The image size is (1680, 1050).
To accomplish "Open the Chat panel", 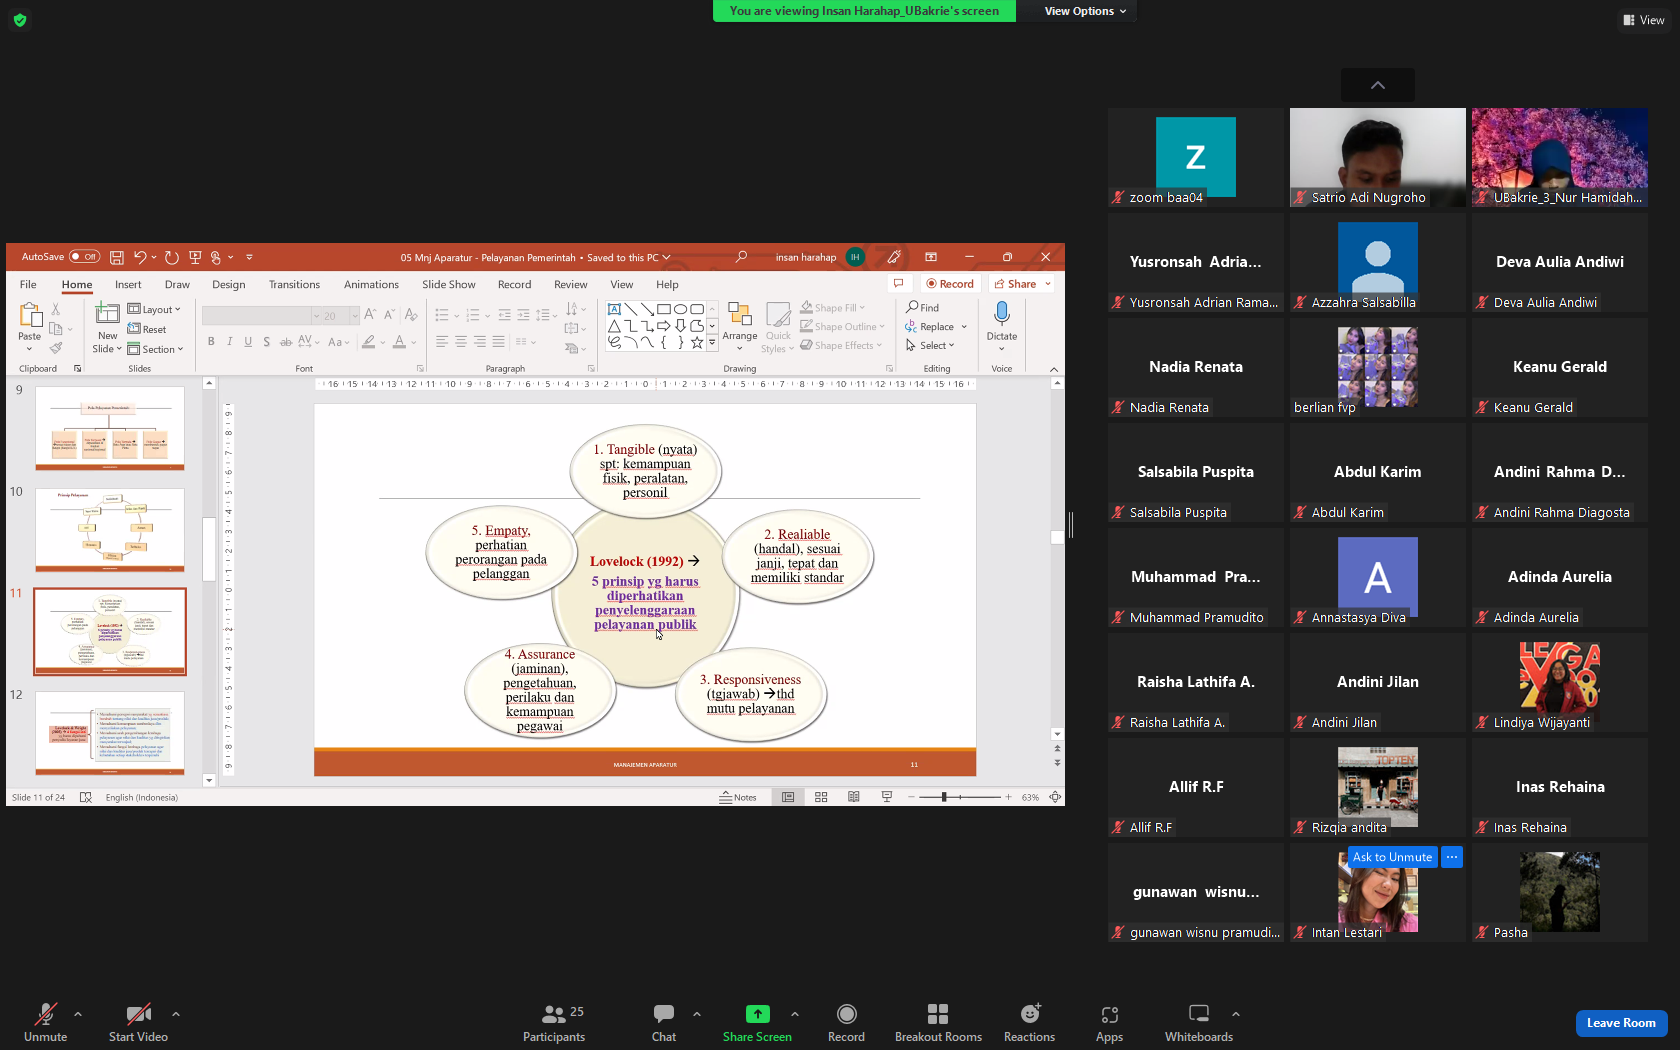I will click(x=664, y=1023).
